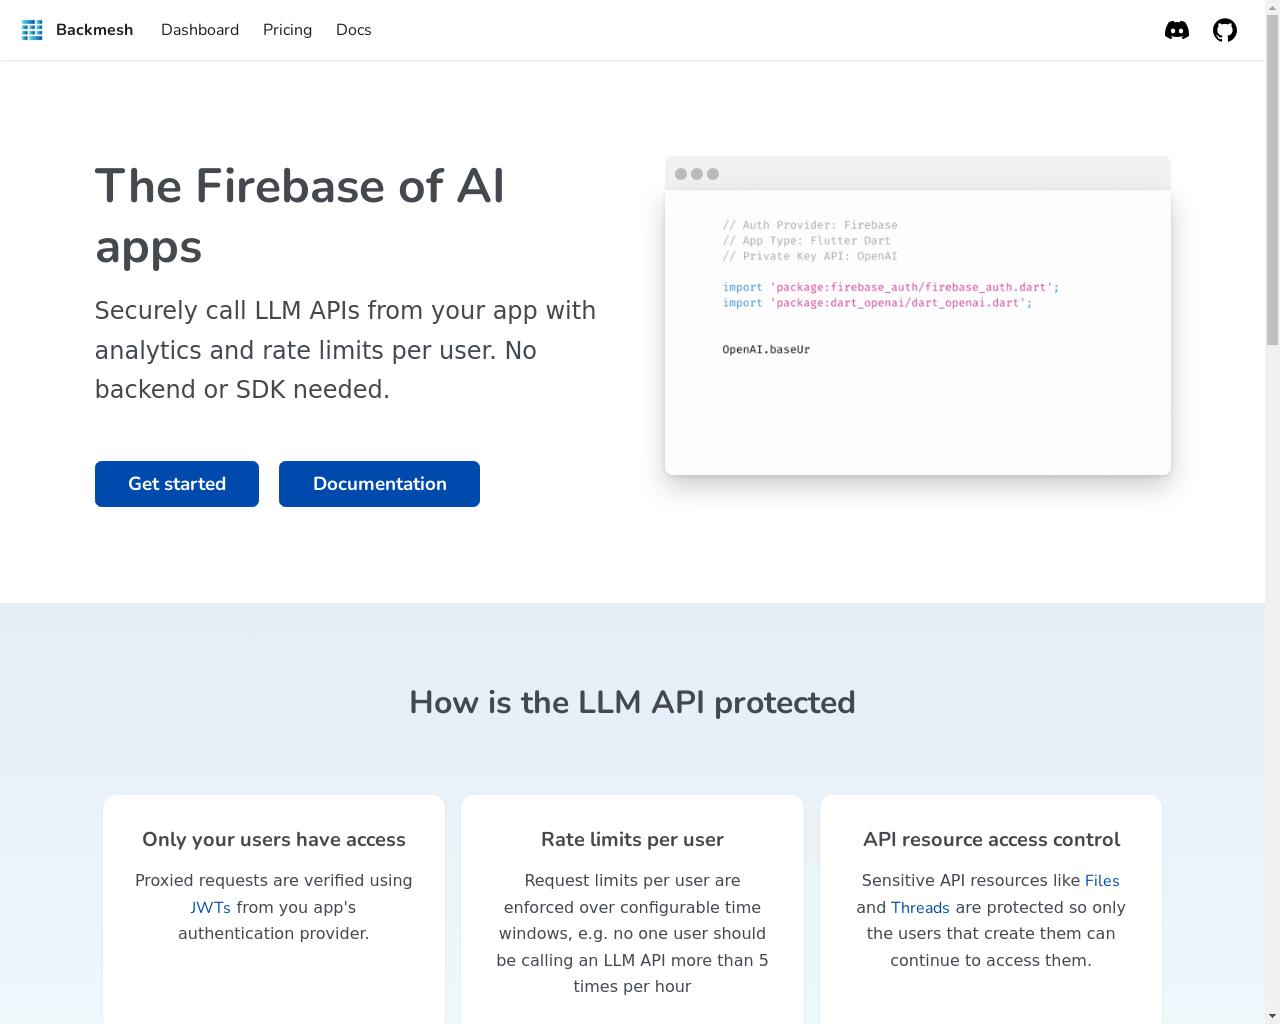Click the 'Only your users have access' card title
1280x1024 pixels.
pyautogui.click(x=274, y=839)
